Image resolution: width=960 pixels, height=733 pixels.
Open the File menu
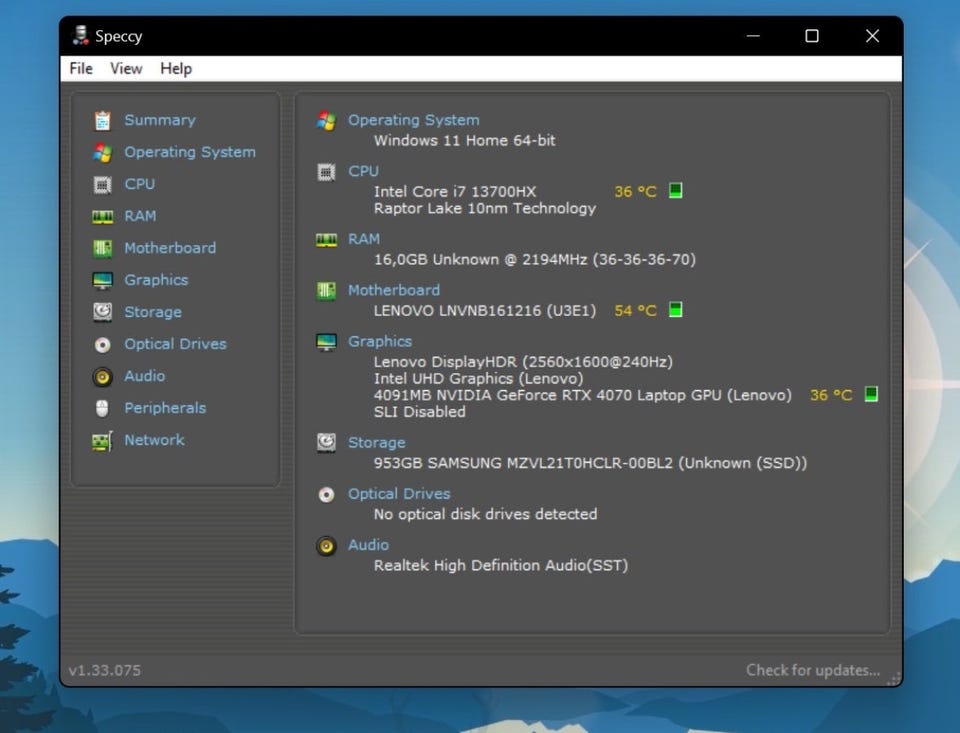pos(81,68)
